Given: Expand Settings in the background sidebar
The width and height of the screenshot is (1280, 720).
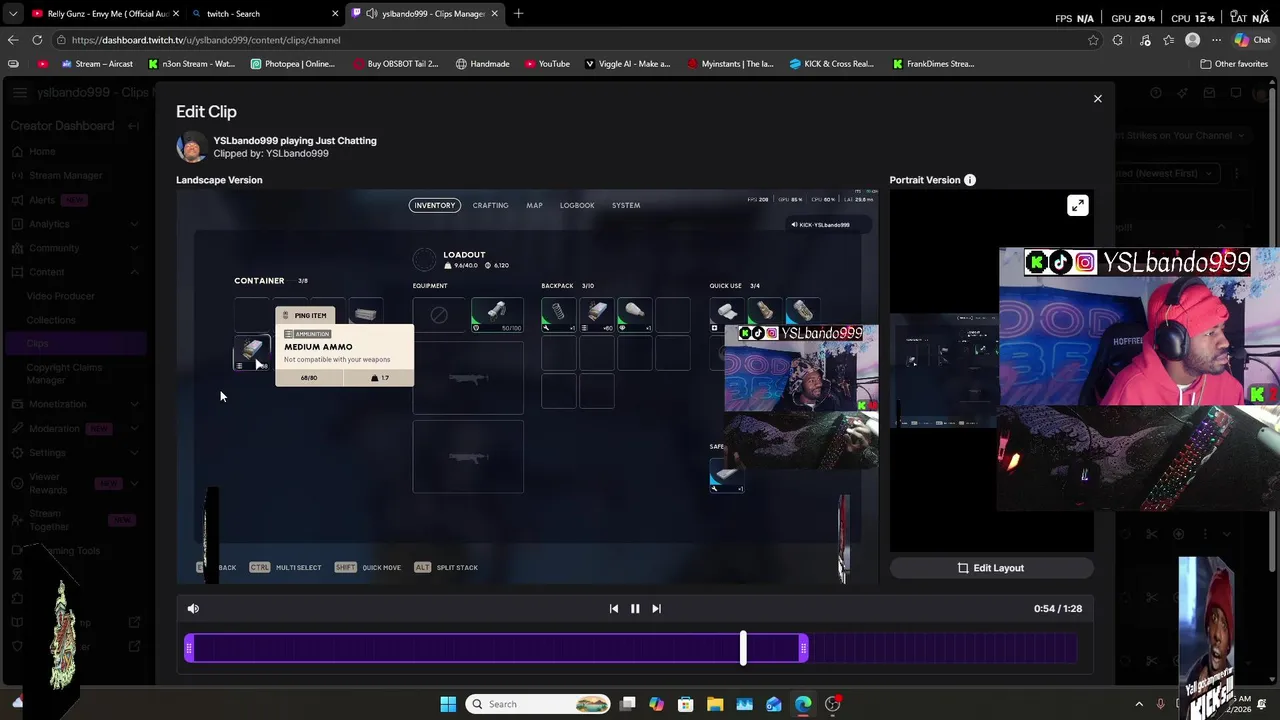Looking at the screenshot, I should (134, 452).
